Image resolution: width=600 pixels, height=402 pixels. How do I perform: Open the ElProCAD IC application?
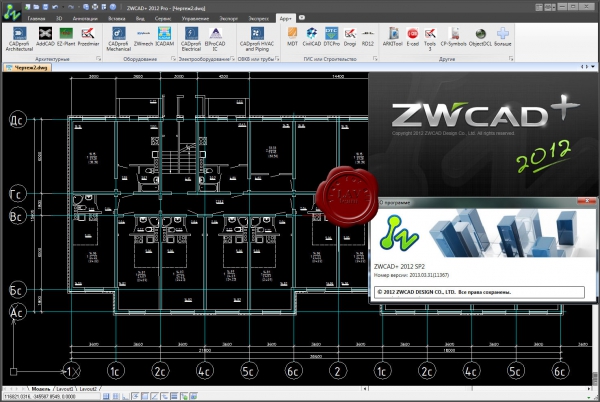(x=215, y=39)
